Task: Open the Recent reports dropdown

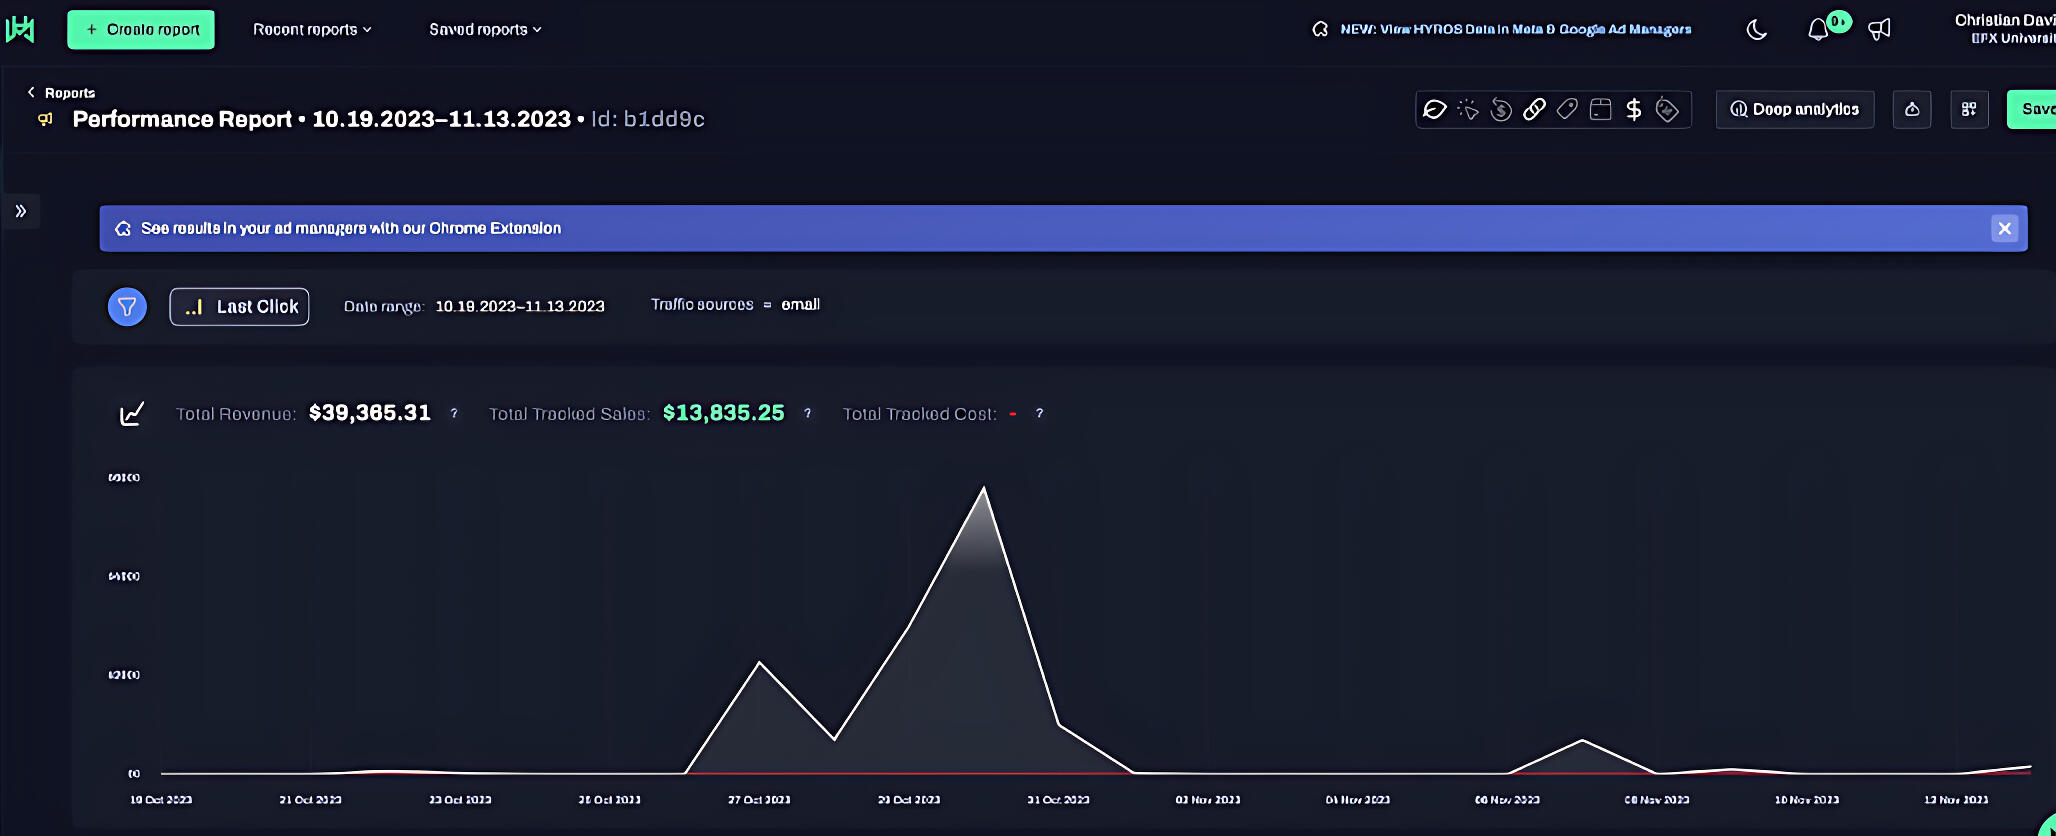Action: 312,30
